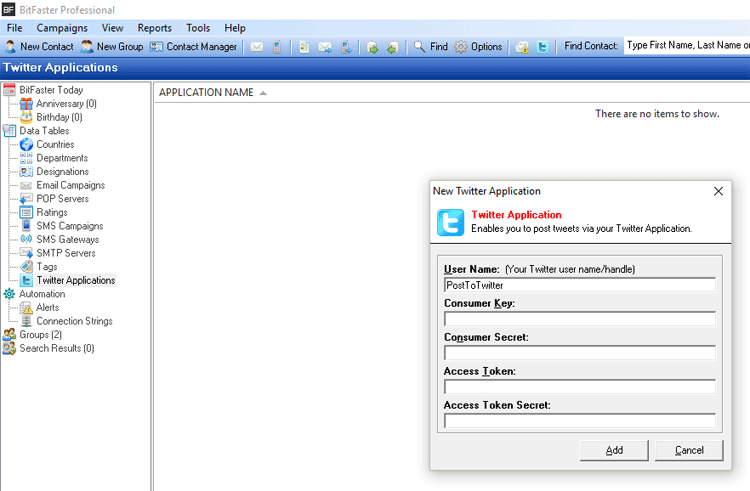Open Designations in the sidebar tree
Screen dimensions: 750x491
click(63, 172)
